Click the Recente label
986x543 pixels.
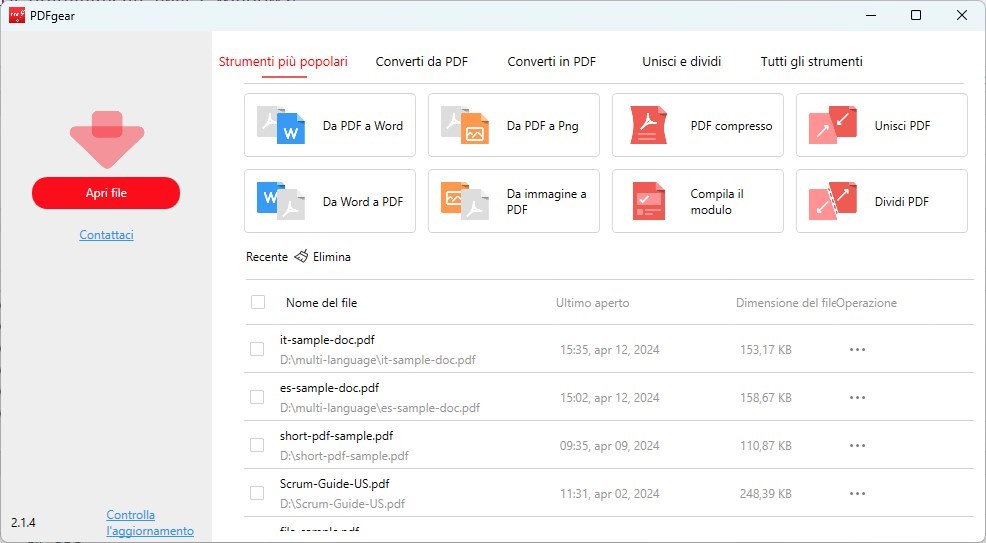(267, 256)
